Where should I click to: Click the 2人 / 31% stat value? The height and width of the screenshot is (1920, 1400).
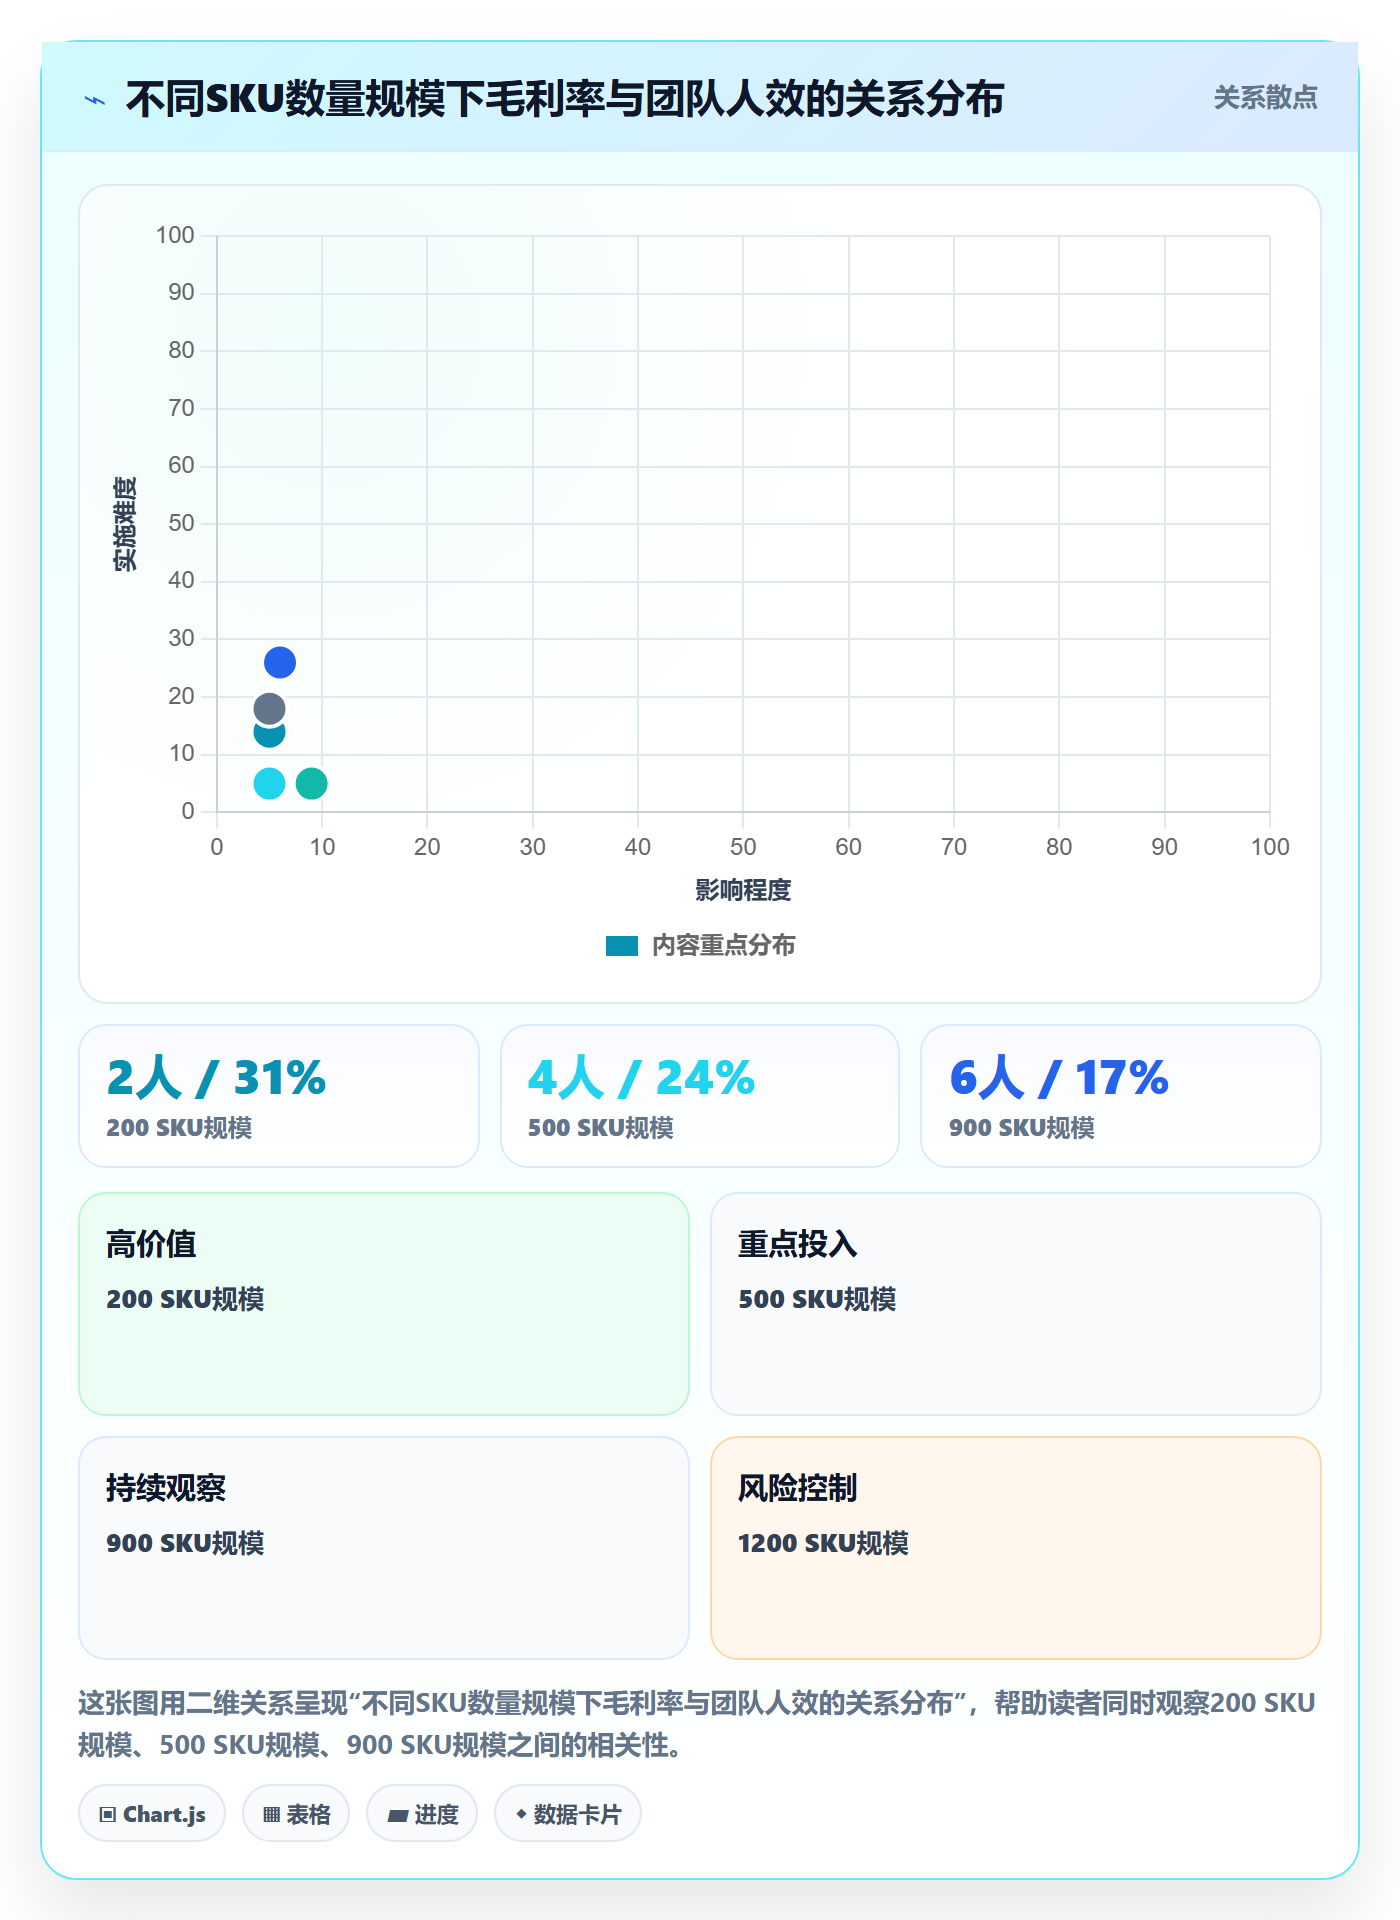point(216,1078)
